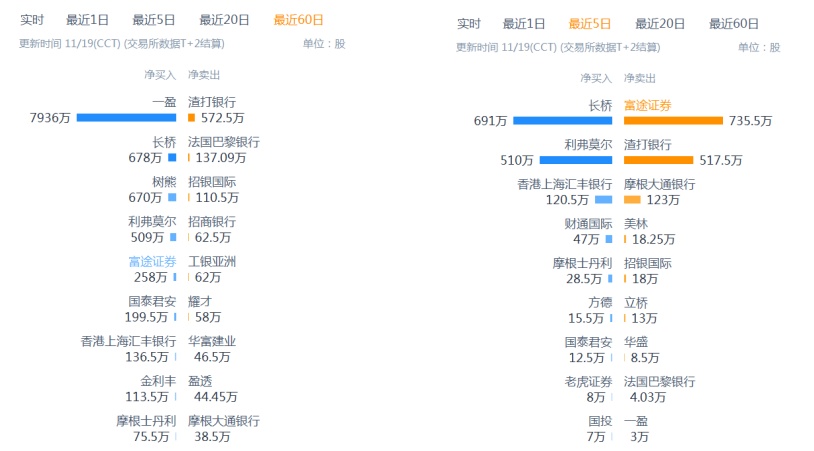Select the highlighted orange 最近60日 tab
This screenshot has width=814, height=451.
tap(298, 20)
